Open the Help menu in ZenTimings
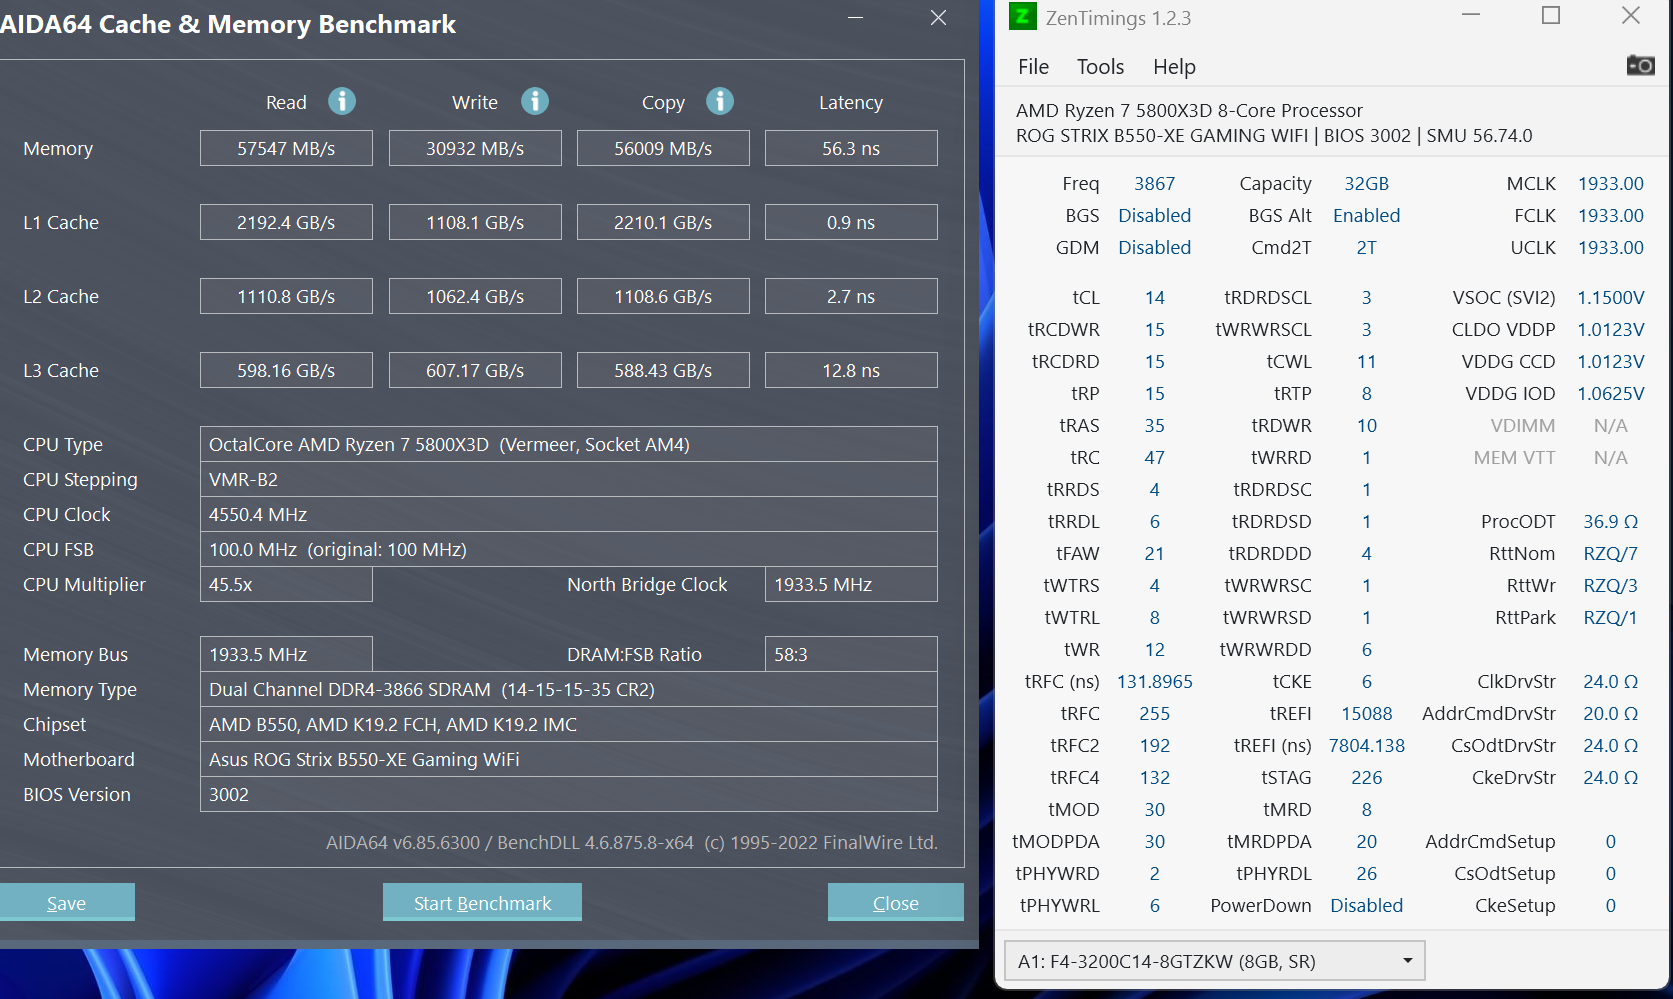The width and height of the screenshot is (1673, 999). coord(1174,67)
